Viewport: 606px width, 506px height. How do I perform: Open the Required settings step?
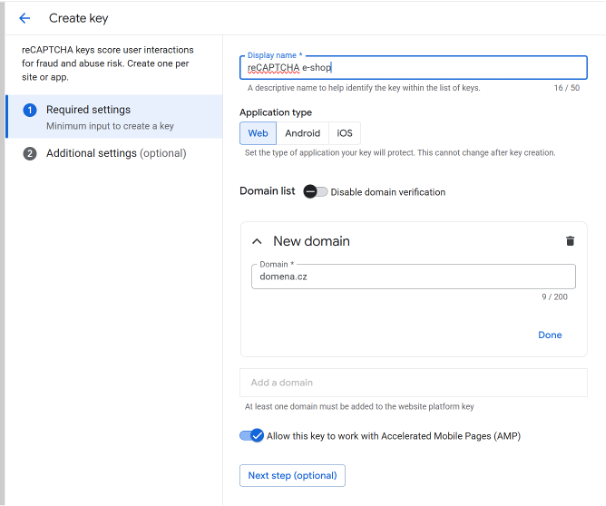[88, 110]
